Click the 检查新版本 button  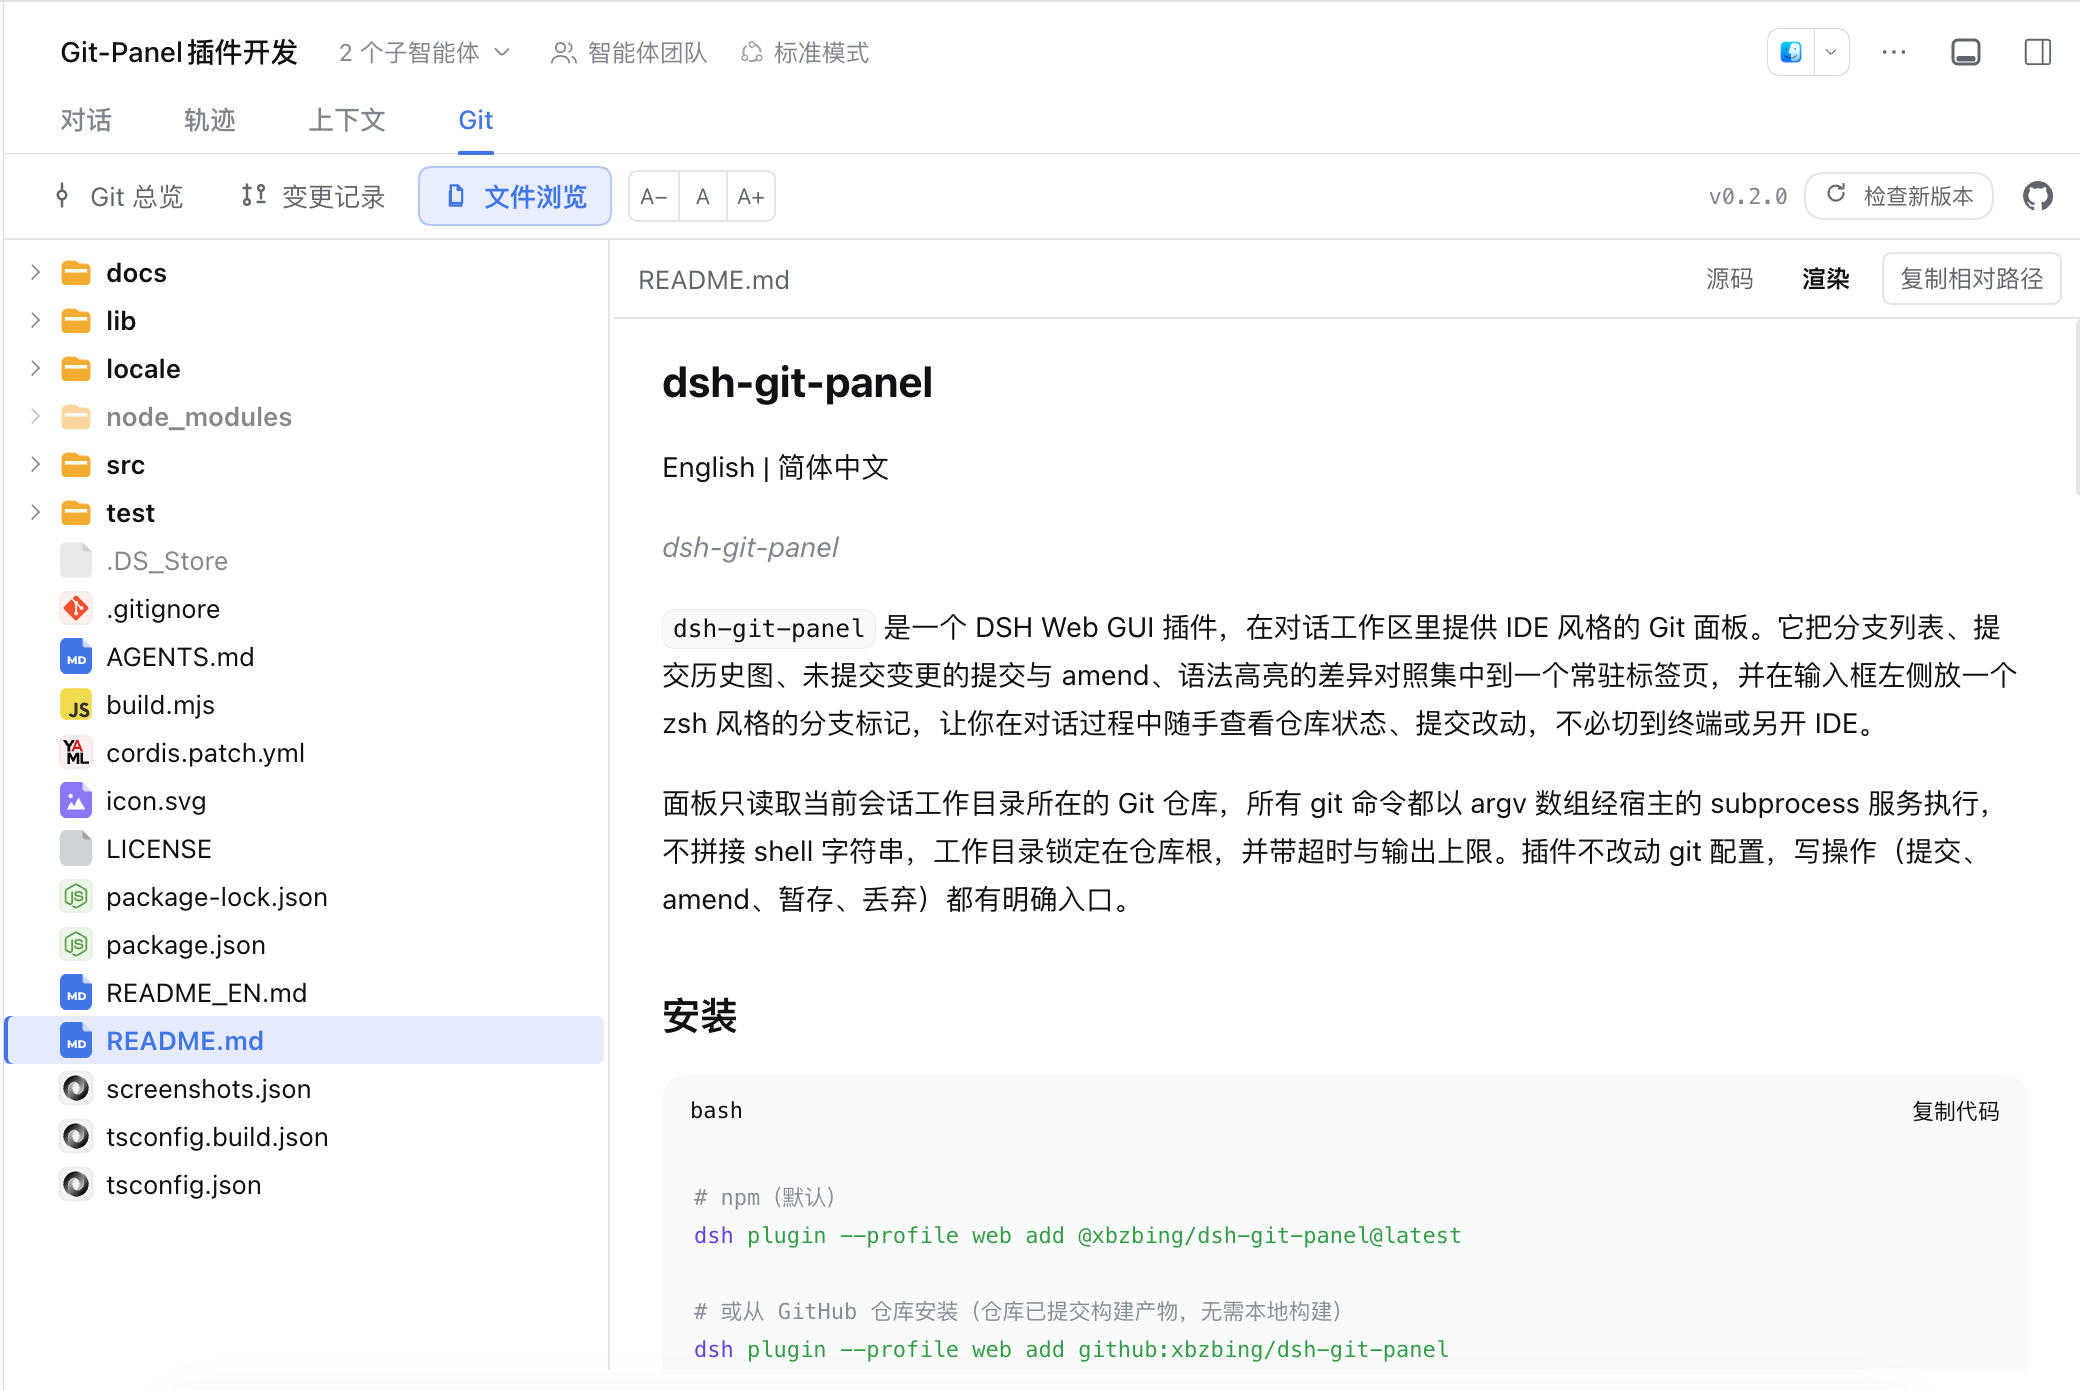tap(1899, 196)
